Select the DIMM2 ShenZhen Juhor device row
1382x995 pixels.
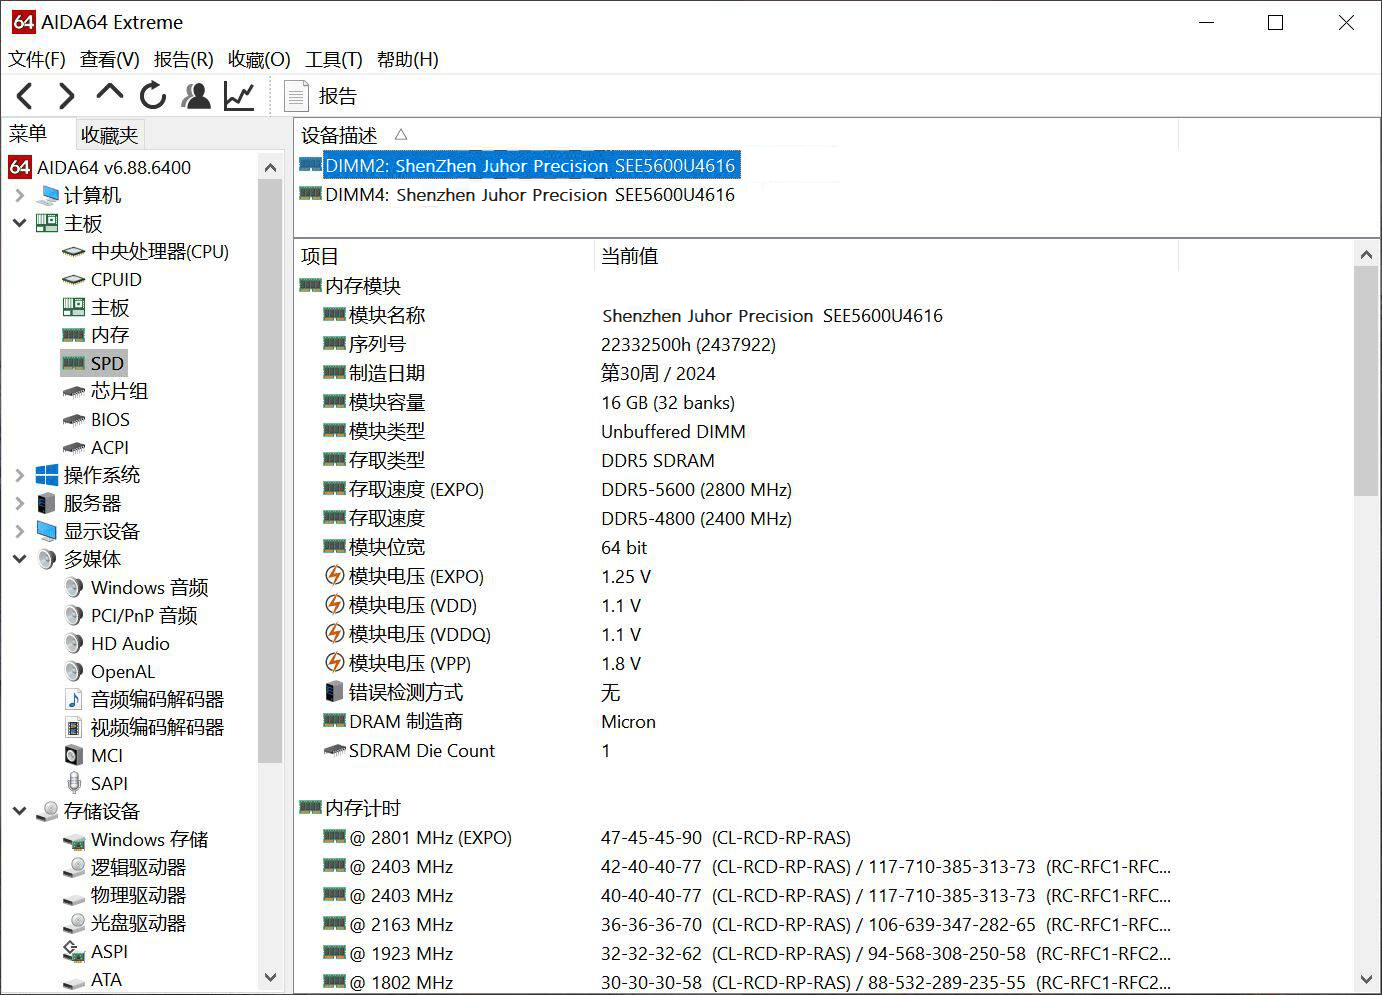point(519,165)
